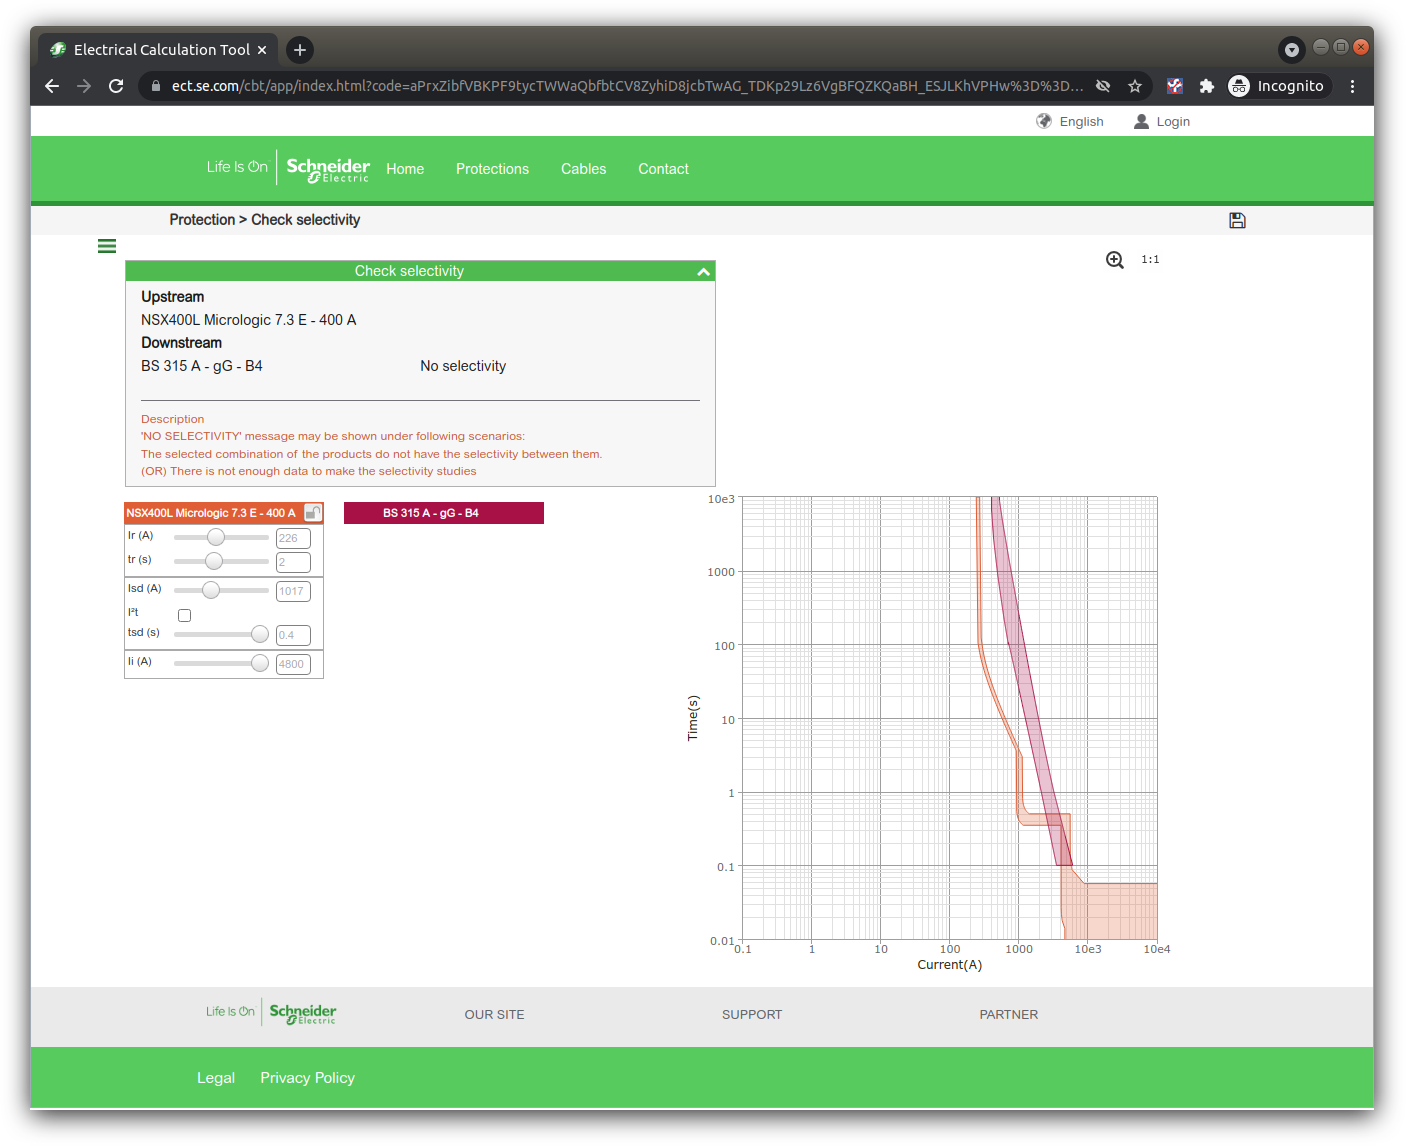The image size is (1406, 1146).
Task: Select the BS 315 A - gG - B4 tab
Action: point(444,513)
